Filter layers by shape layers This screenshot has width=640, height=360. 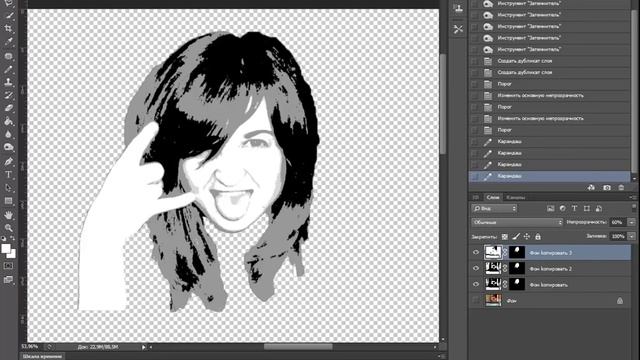coord(587,209)
